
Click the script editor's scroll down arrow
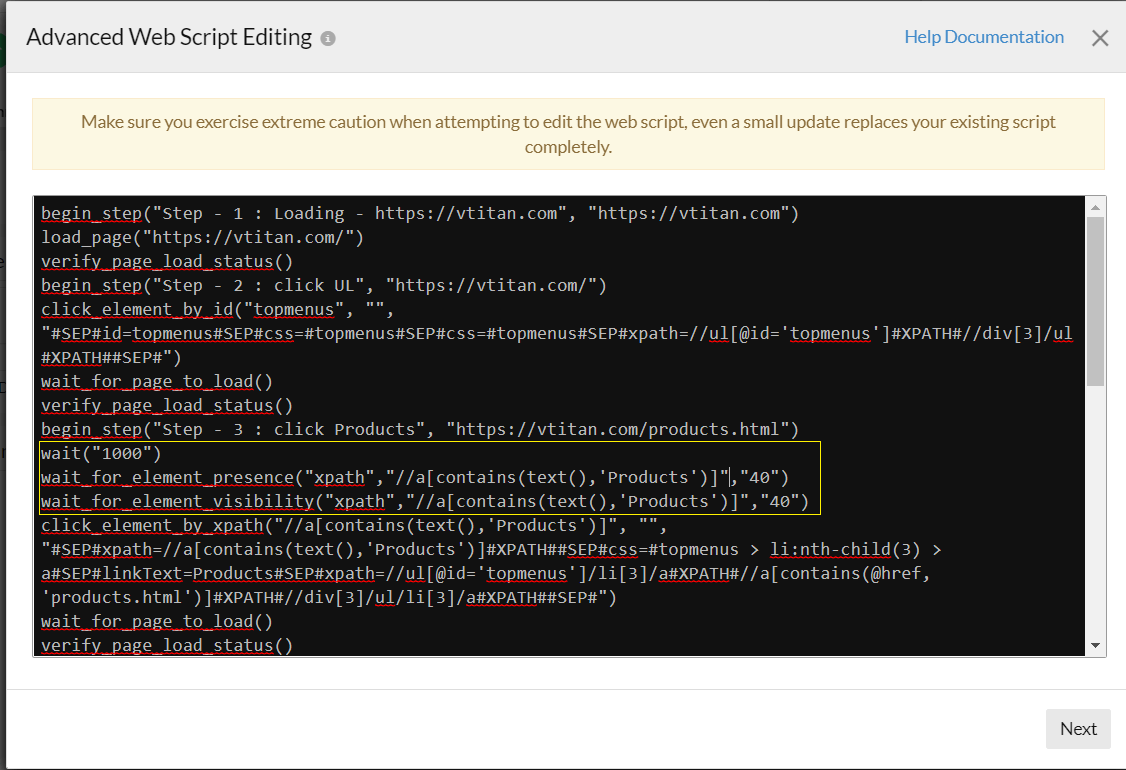pos(1095,645)
